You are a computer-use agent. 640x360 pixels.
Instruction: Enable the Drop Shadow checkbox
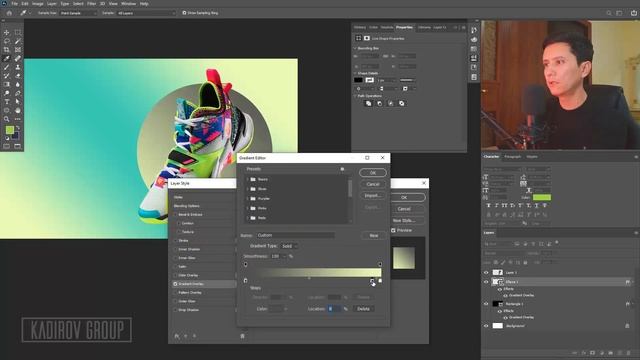click(x=176, y=310)
